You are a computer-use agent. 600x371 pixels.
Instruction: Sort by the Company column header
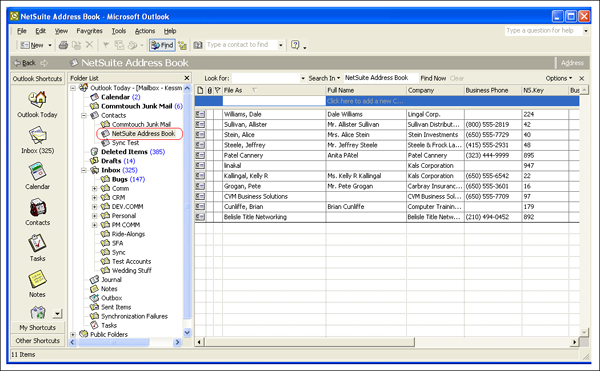pyautogui.click(x=435, y=90)
